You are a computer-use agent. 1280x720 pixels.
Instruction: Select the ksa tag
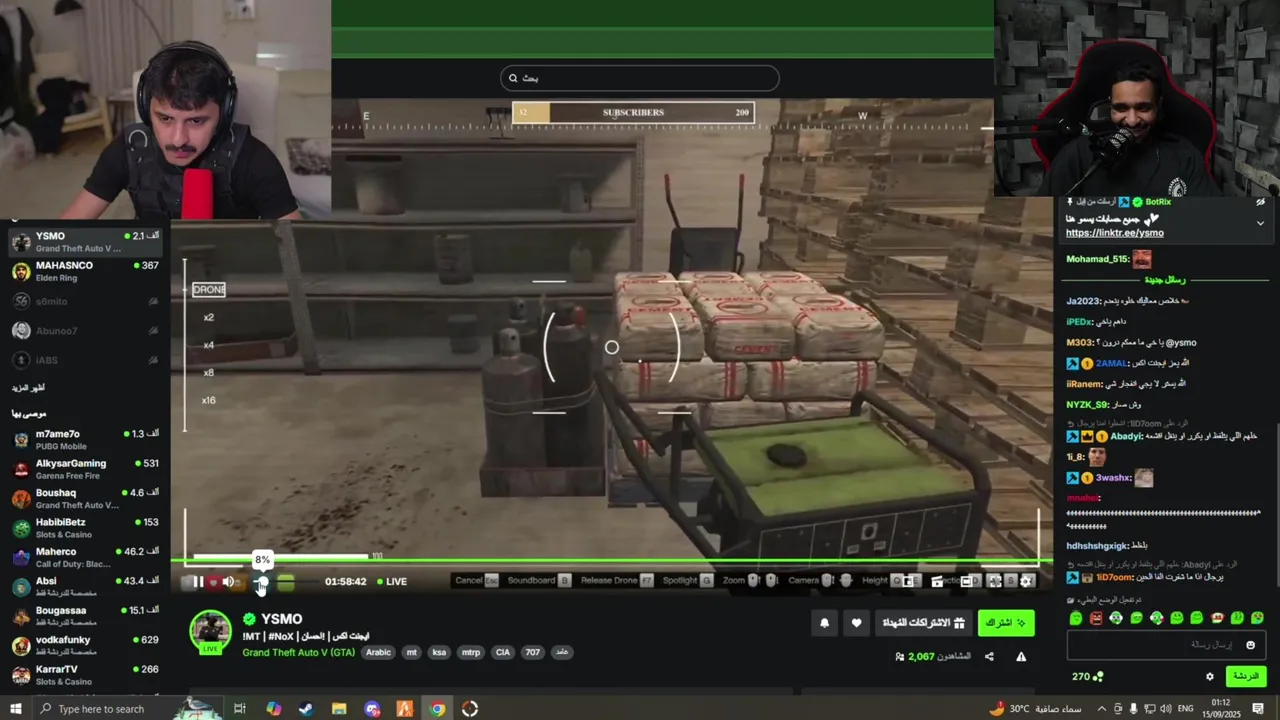point(439,652)
